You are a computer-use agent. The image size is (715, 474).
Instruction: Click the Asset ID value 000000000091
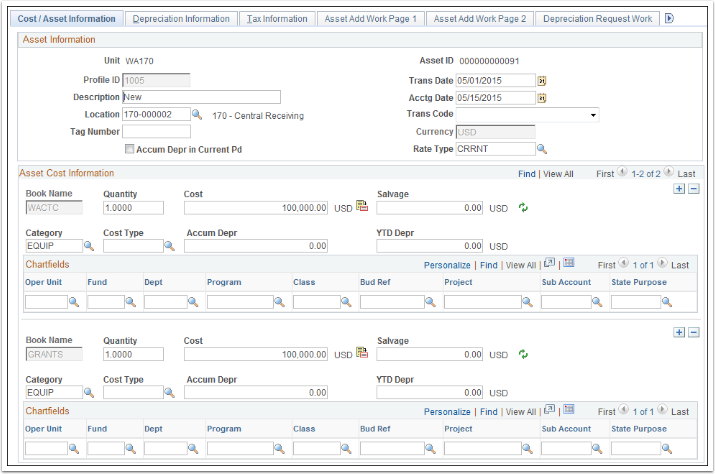489,61
